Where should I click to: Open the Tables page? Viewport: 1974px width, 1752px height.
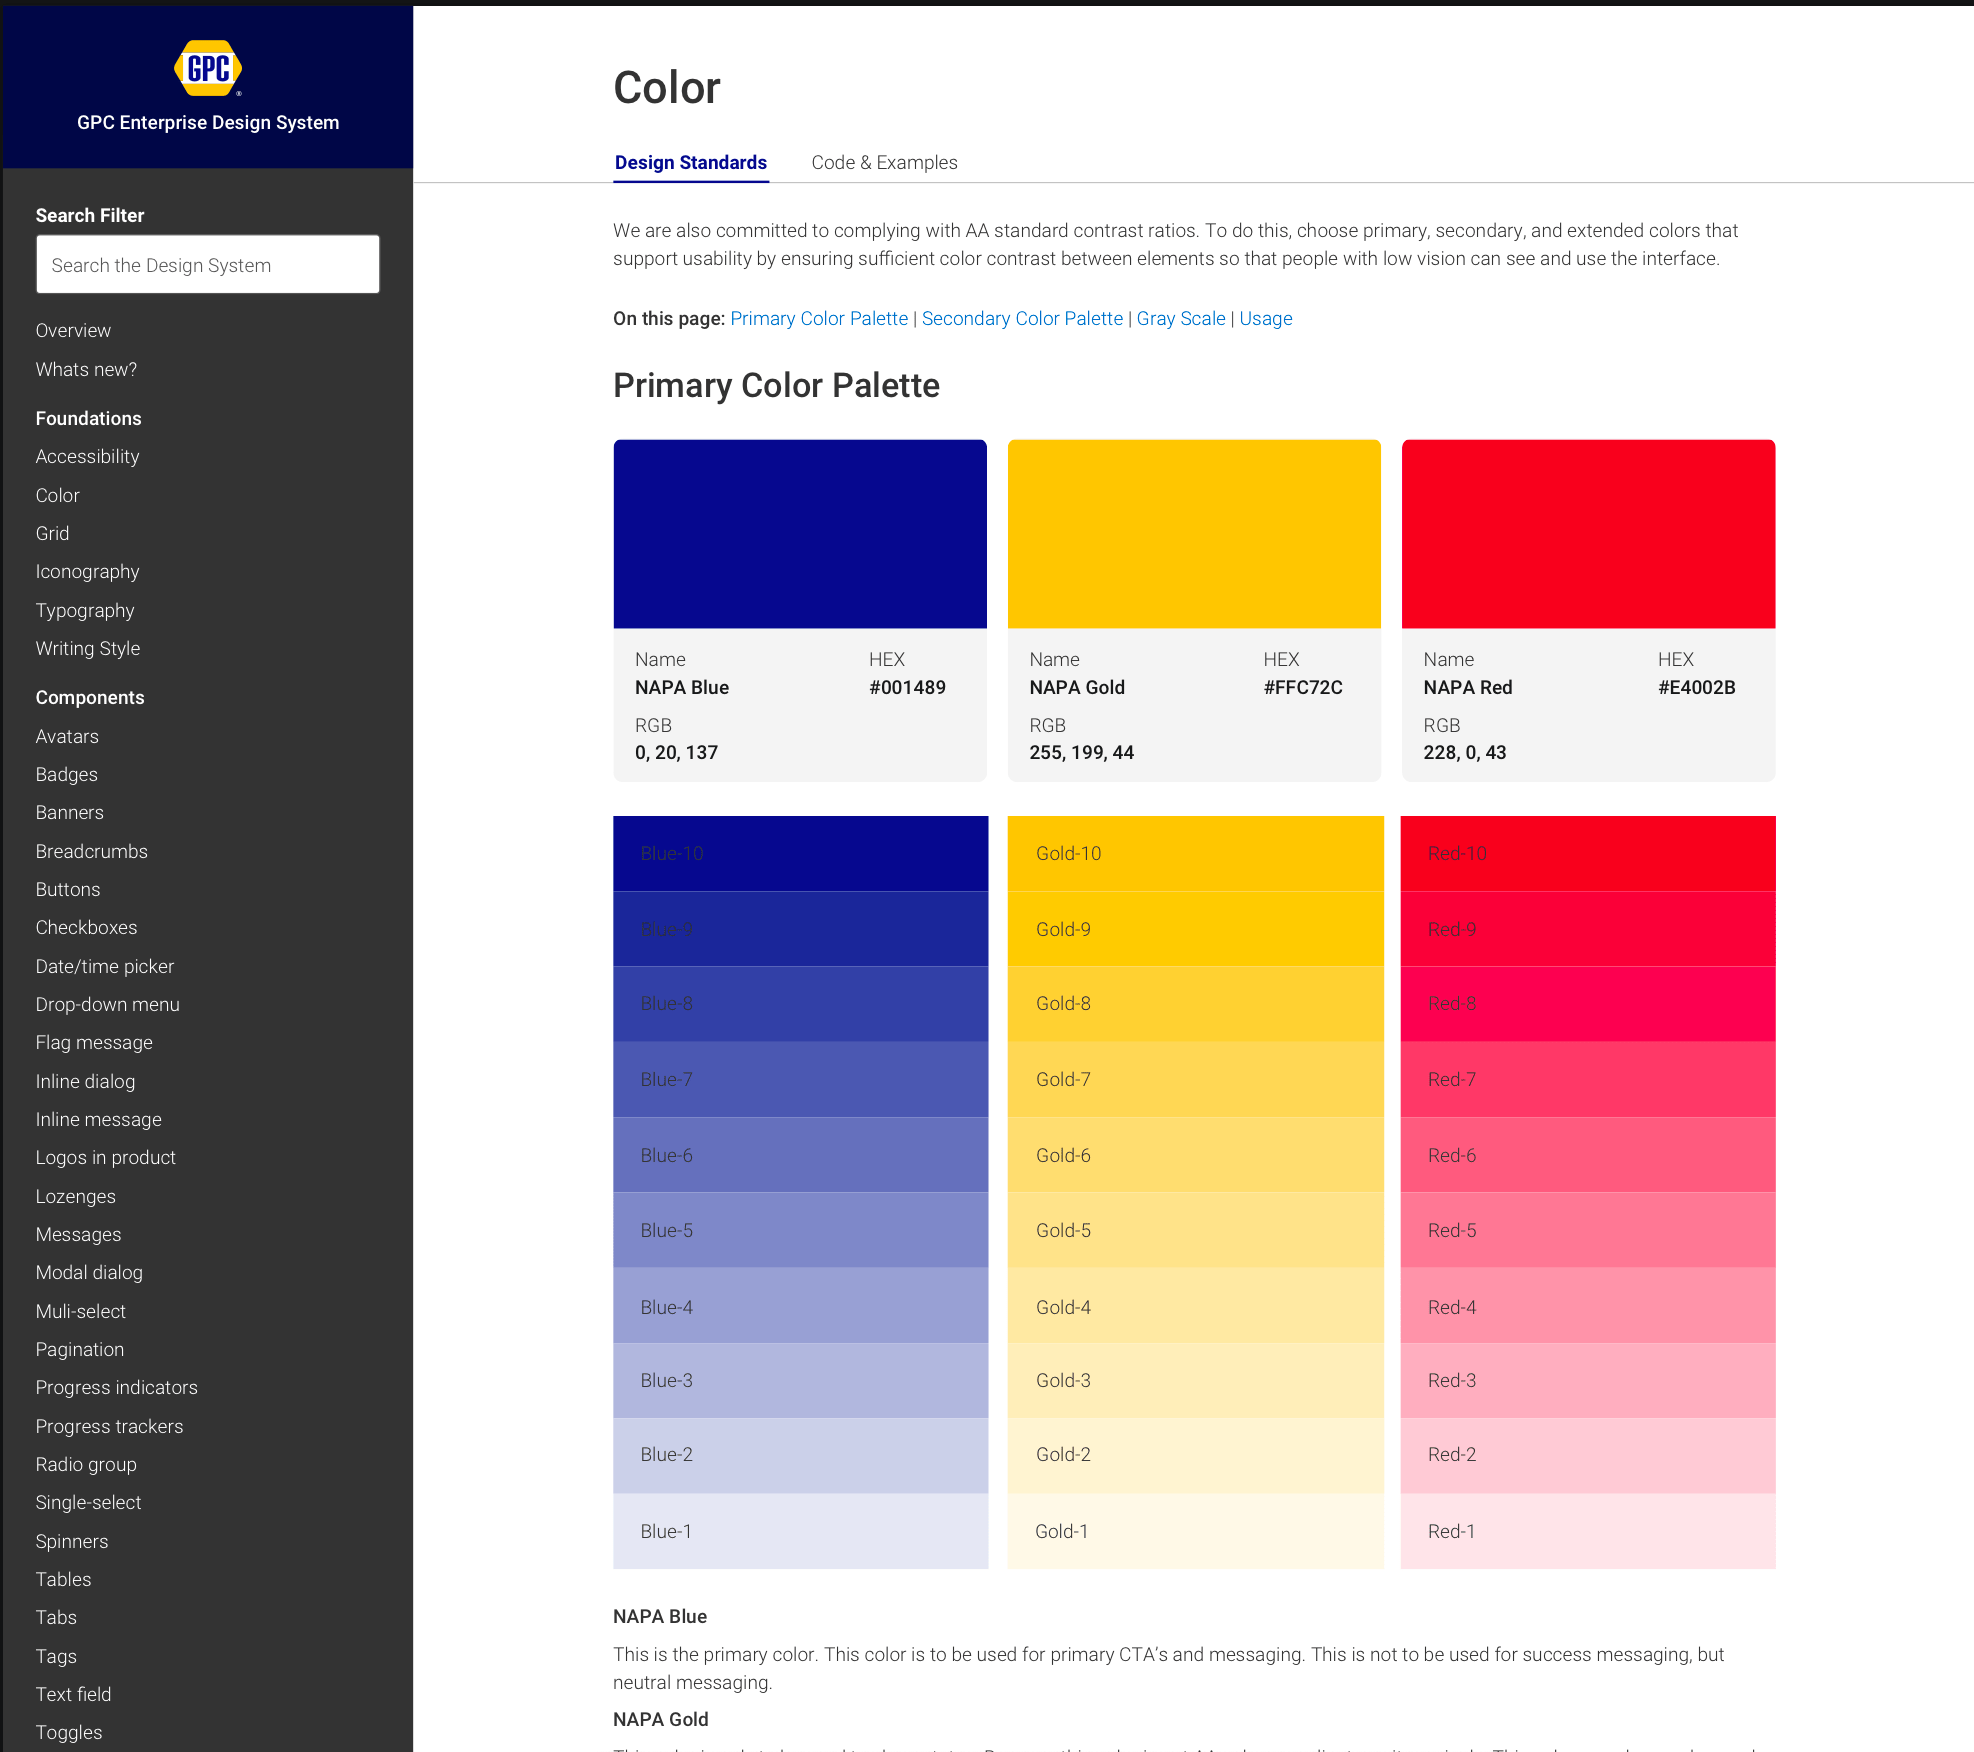(x=63, y=1579)
